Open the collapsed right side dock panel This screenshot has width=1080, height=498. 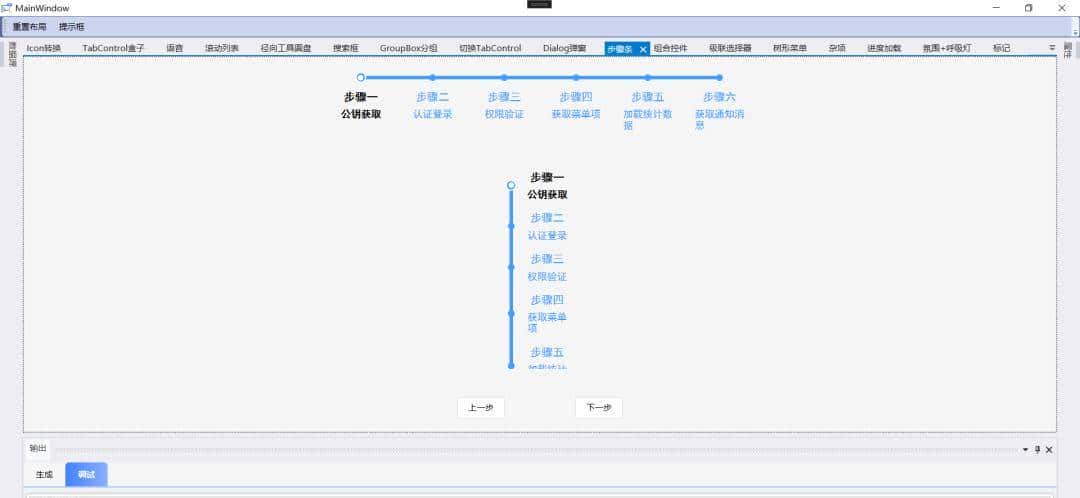click(x=1068, y=50)
